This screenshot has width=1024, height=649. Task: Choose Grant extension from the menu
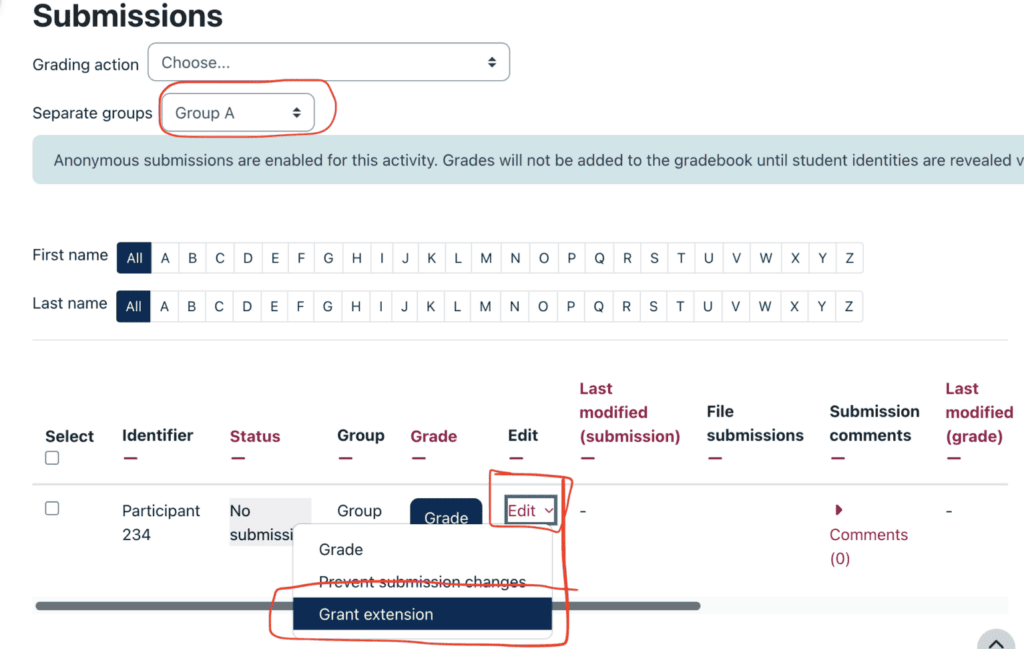[422, 614]
